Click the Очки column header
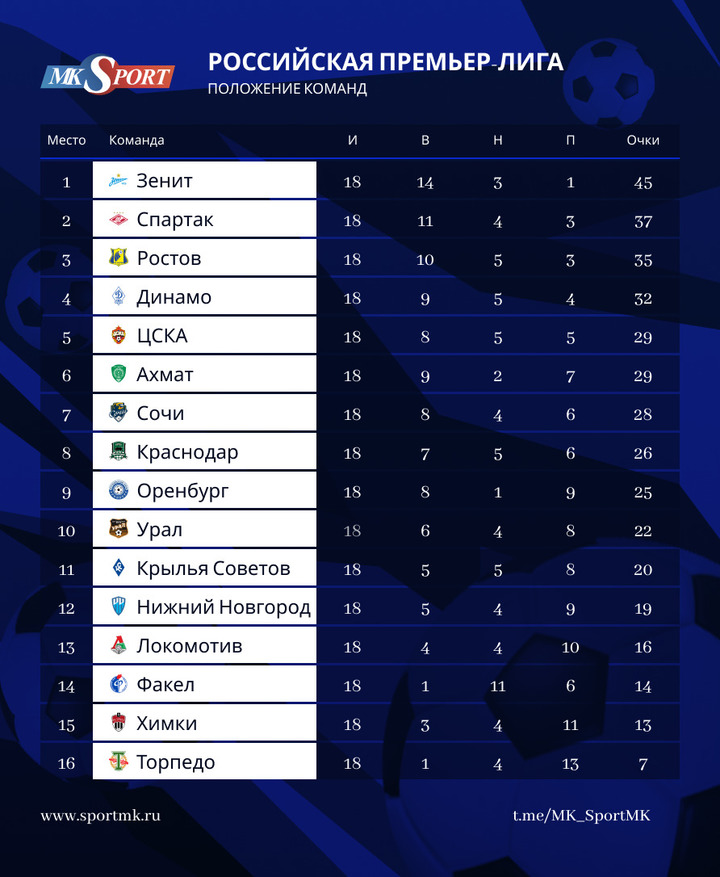 (x=643, y=140)
